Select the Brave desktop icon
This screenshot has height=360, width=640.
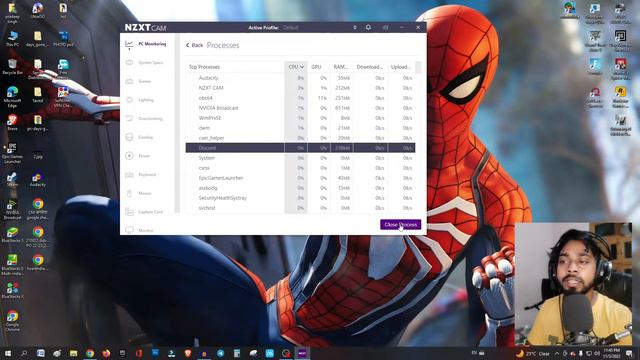pos(12,122)
